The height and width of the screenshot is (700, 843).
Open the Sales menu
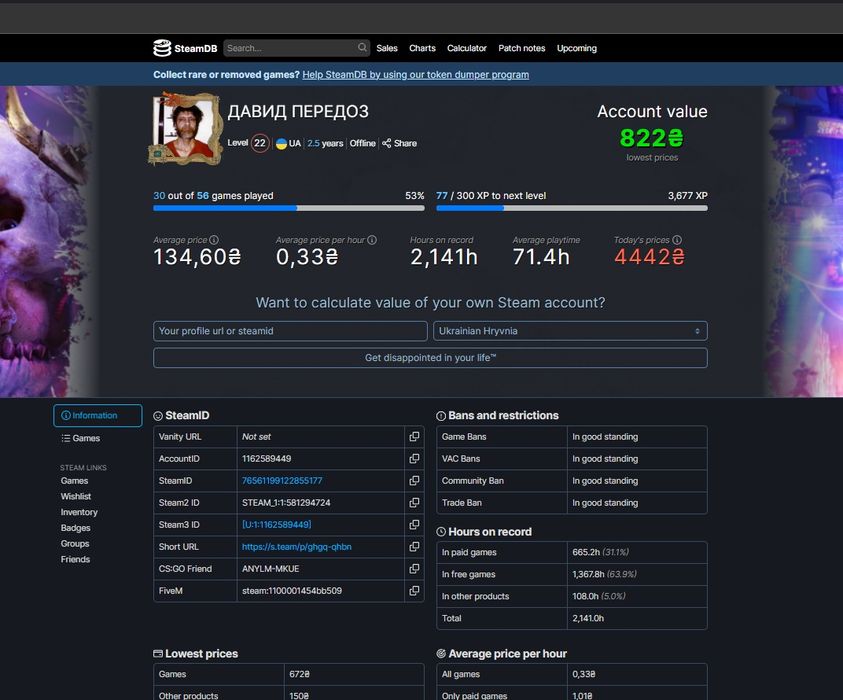coord(387,48)
